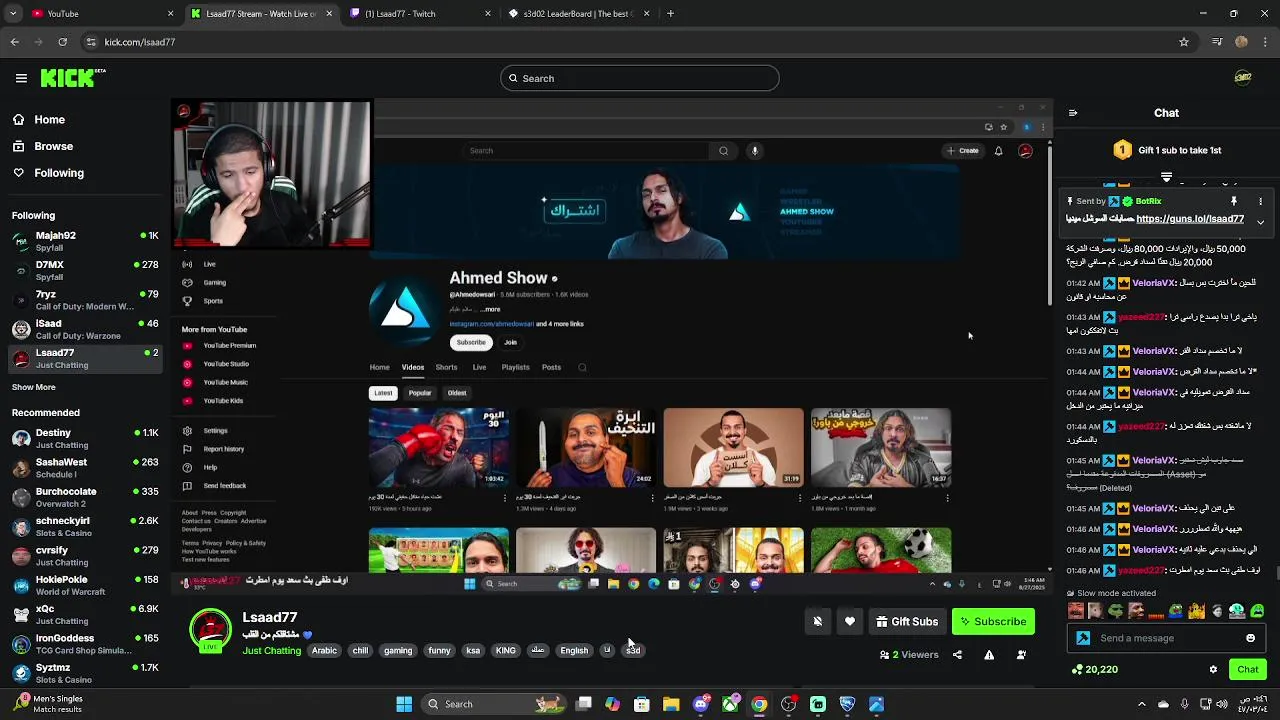The width and height of the screenshot is (1280, 720).
Task: Open File Explorer from taskbar
Action: 671,704
